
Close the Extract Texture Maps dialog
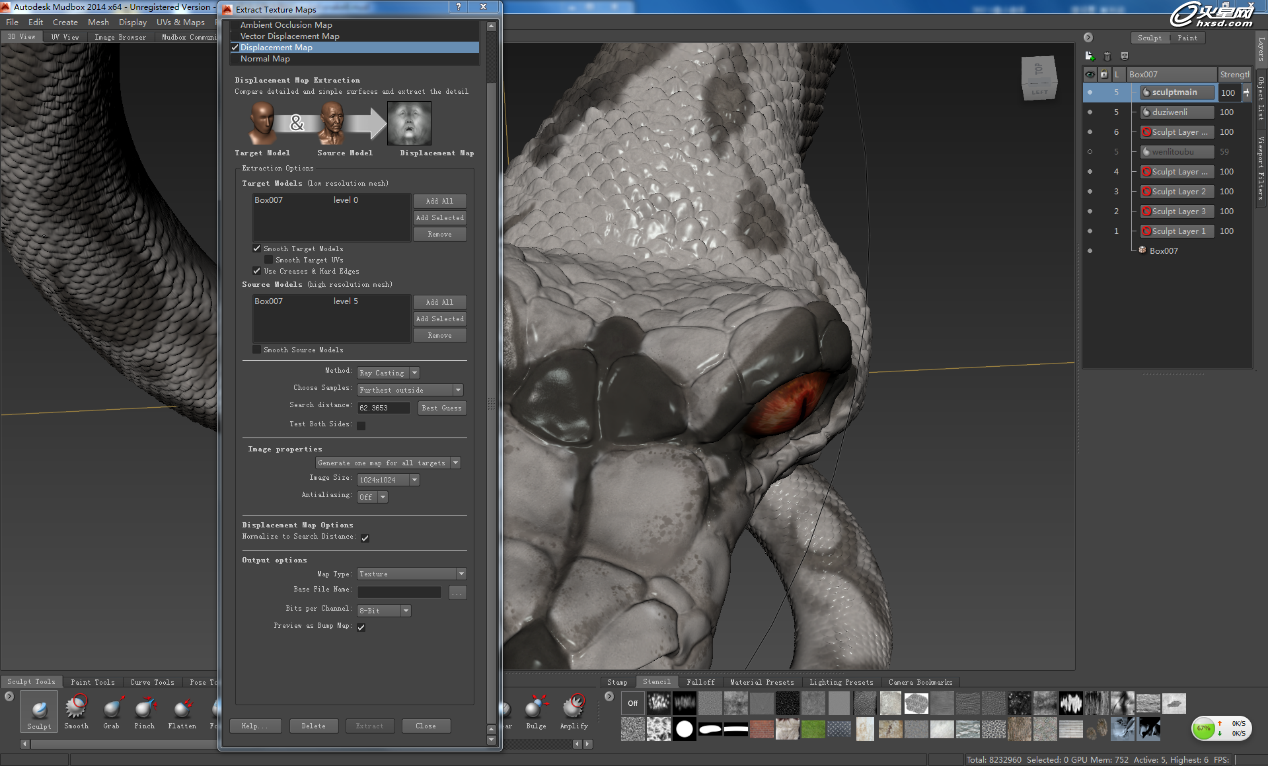[x=426, y=726]
